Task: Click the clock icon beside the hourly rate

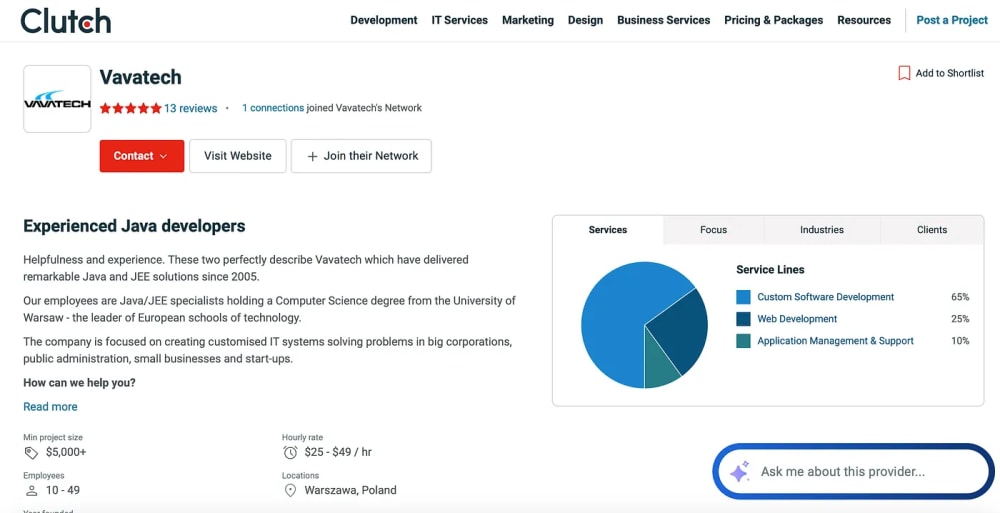Action: pos(290,453)
